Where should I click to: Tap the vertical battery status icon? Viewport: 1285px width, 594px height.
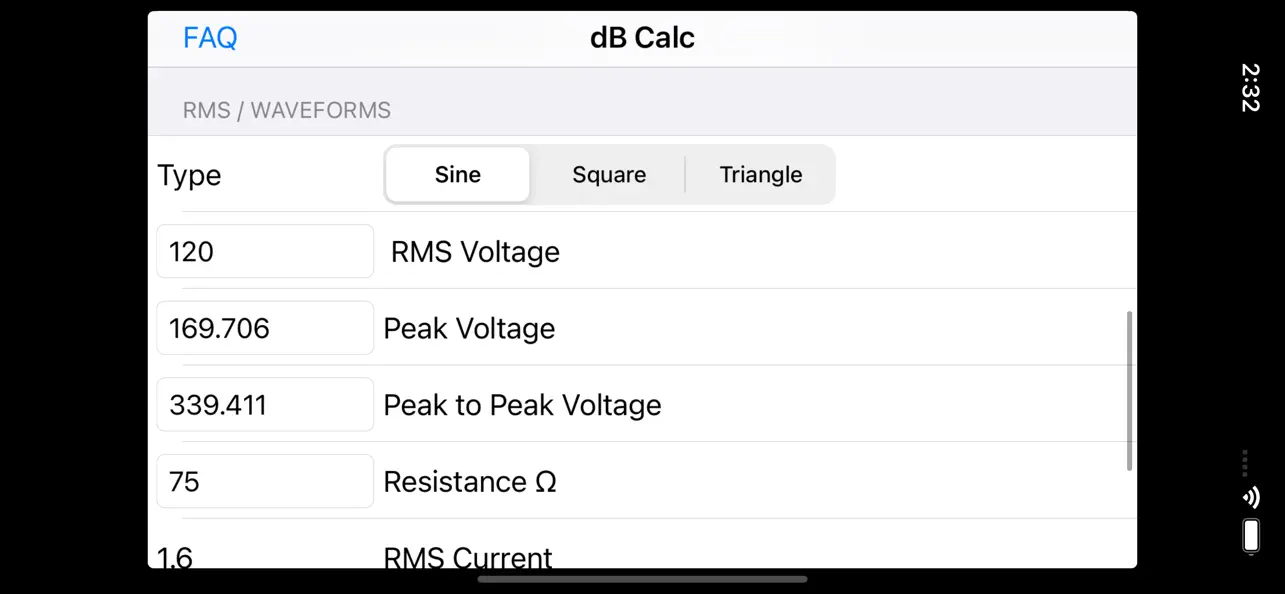(1250, 536)
